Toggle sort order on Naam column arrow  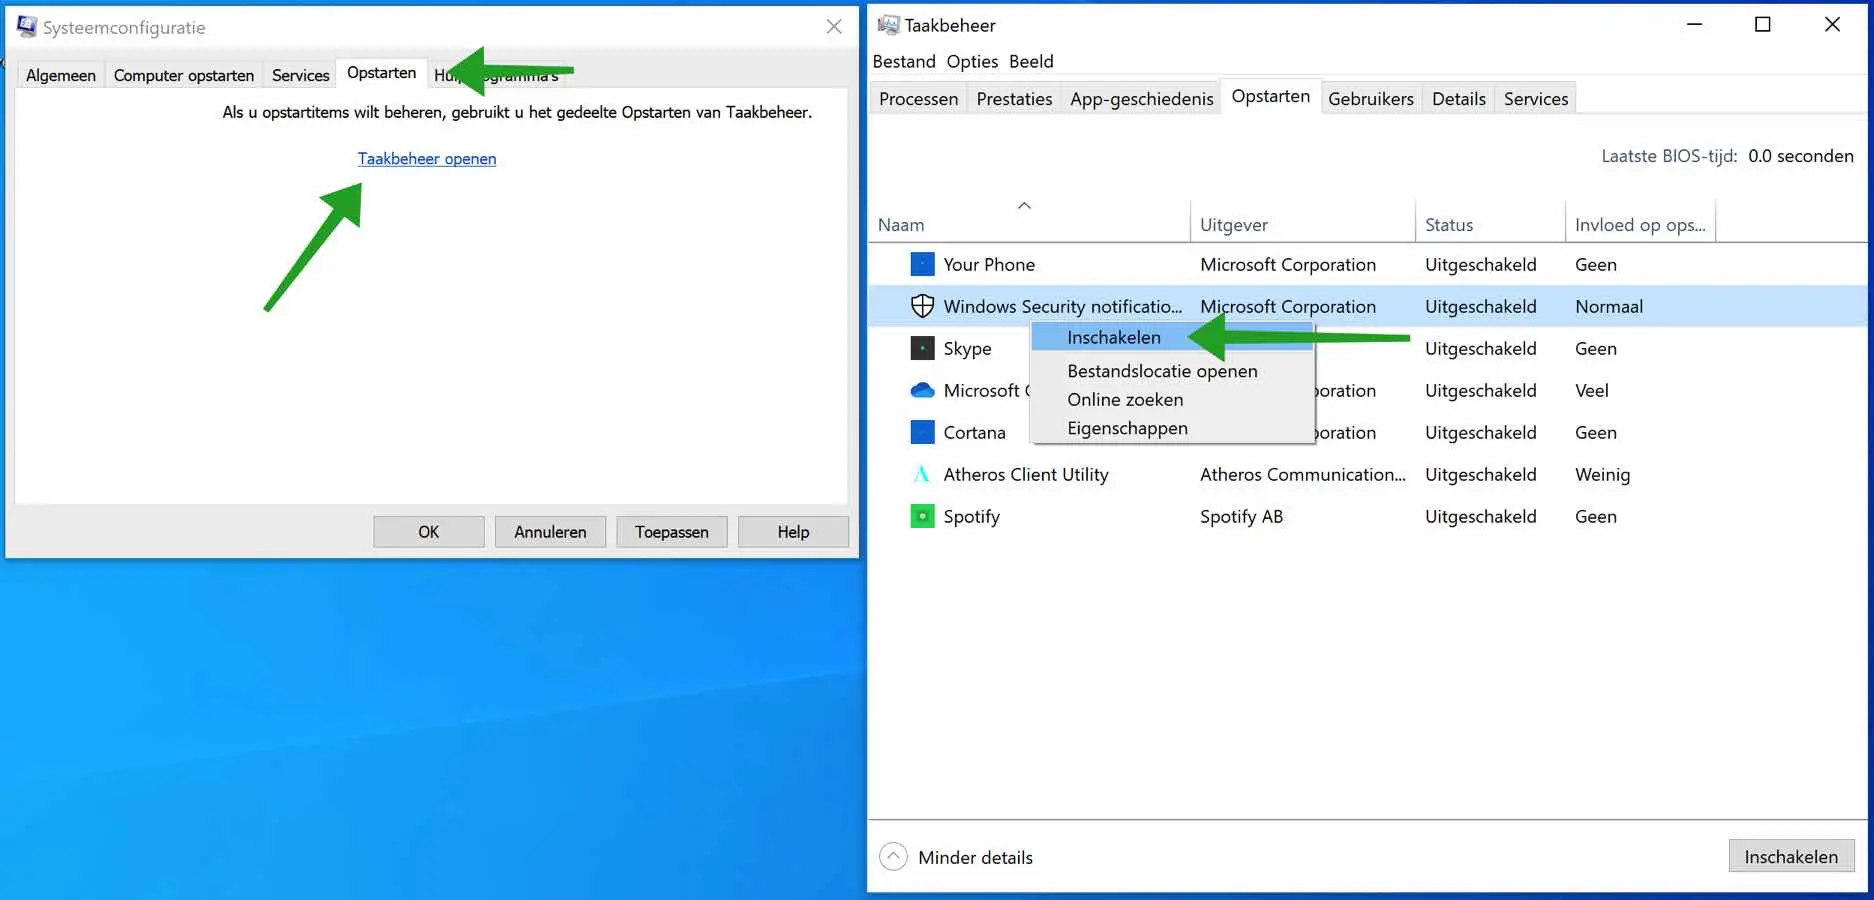coord(1024,205)
